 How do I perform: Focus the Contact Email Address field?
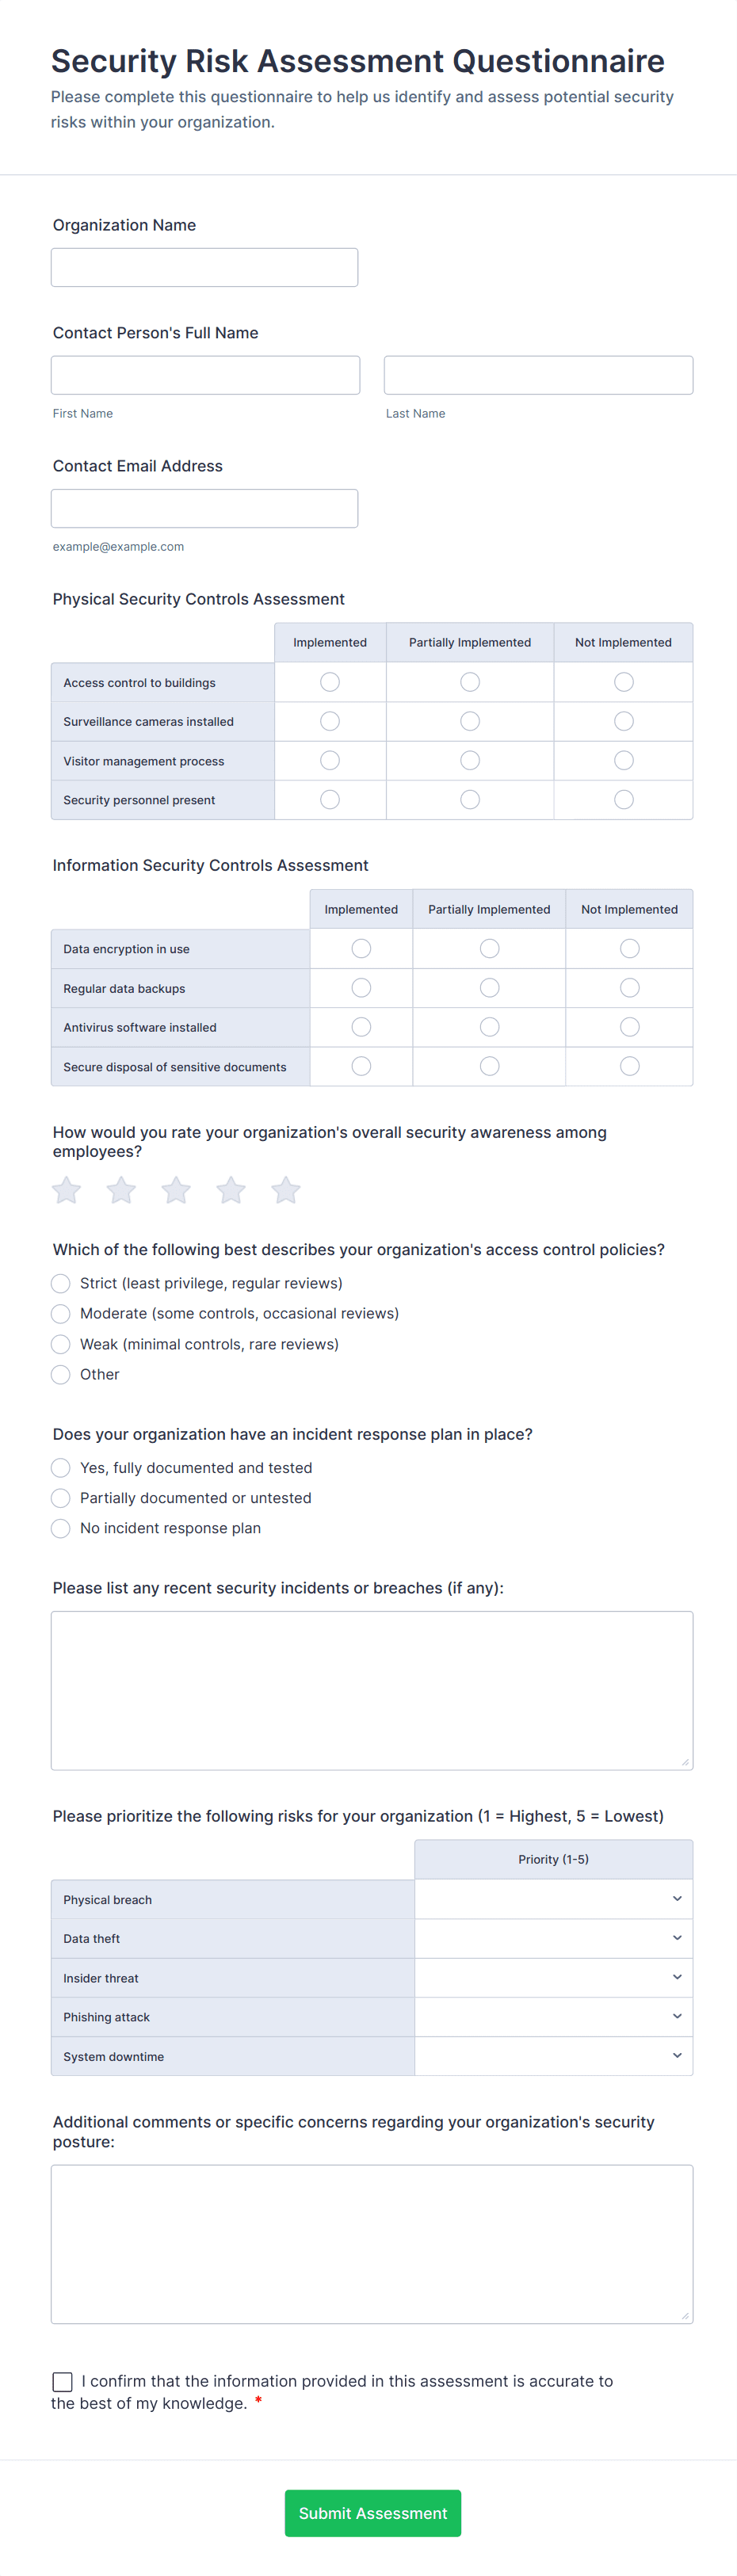pos(204,508)
